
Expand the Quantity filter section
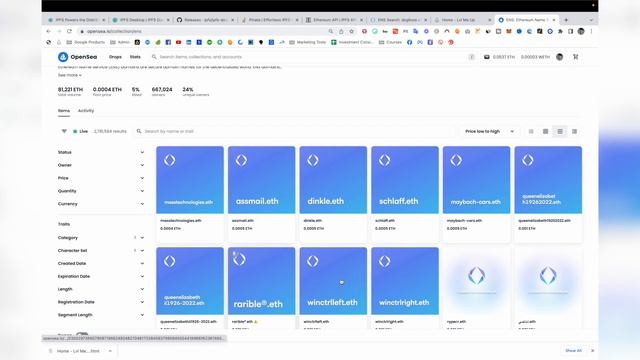(x=101, y=191)
